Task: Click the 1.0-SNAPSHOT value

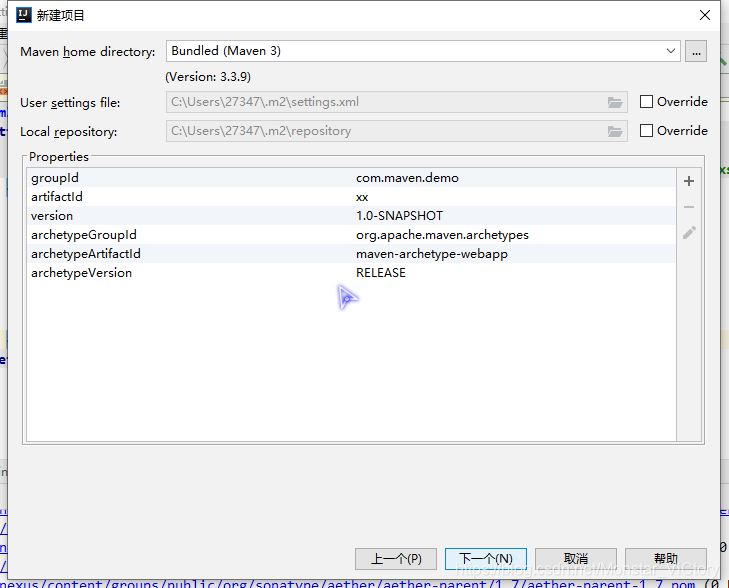Action: click(399, 216)
